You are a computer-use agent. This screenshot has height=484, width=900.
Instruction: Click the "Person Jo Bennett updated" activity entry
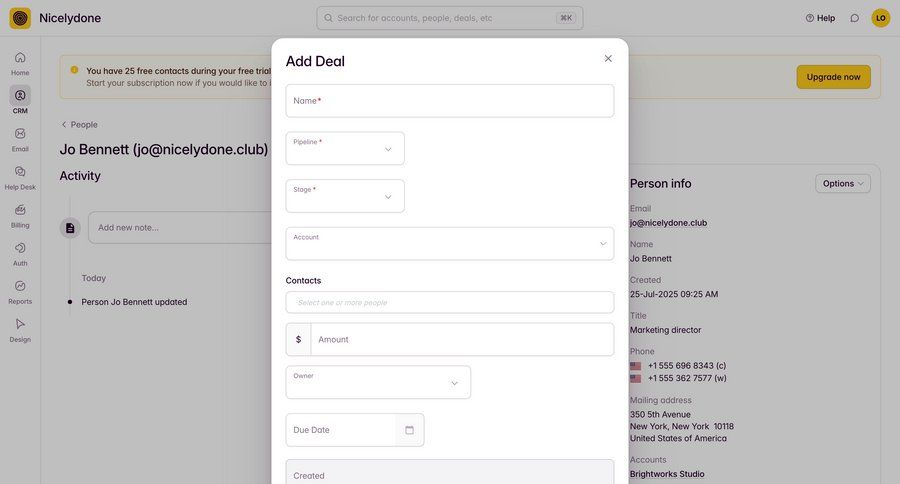(x=134, y=302)
